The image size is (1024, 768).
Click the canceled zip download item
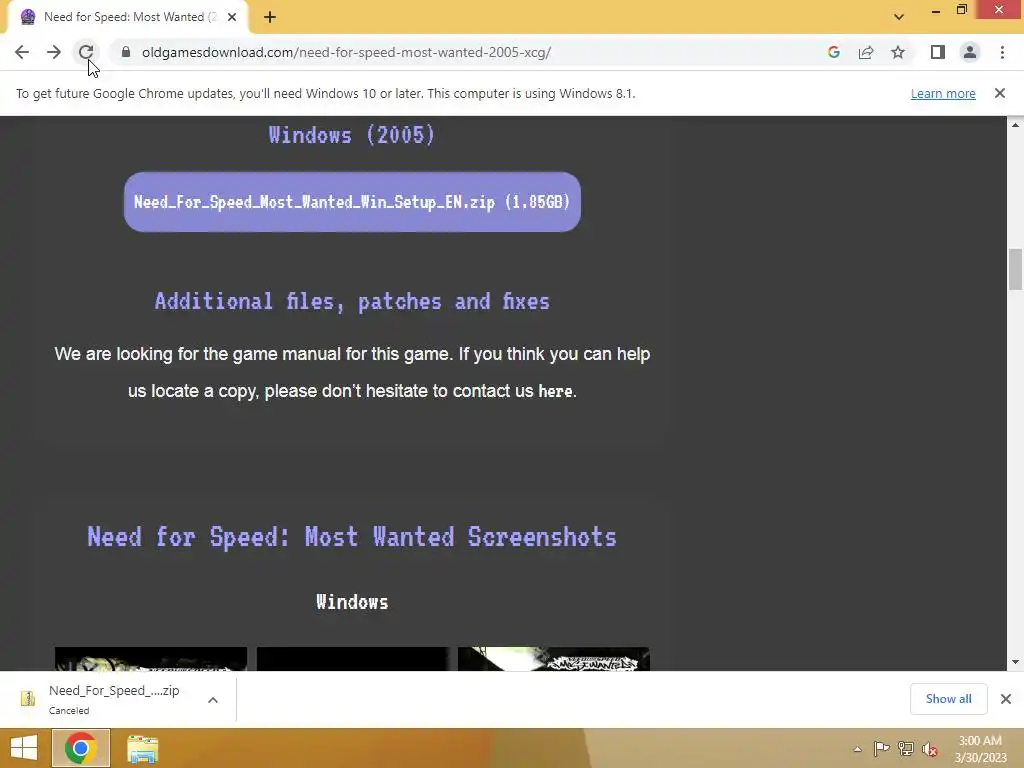[114, 699]
